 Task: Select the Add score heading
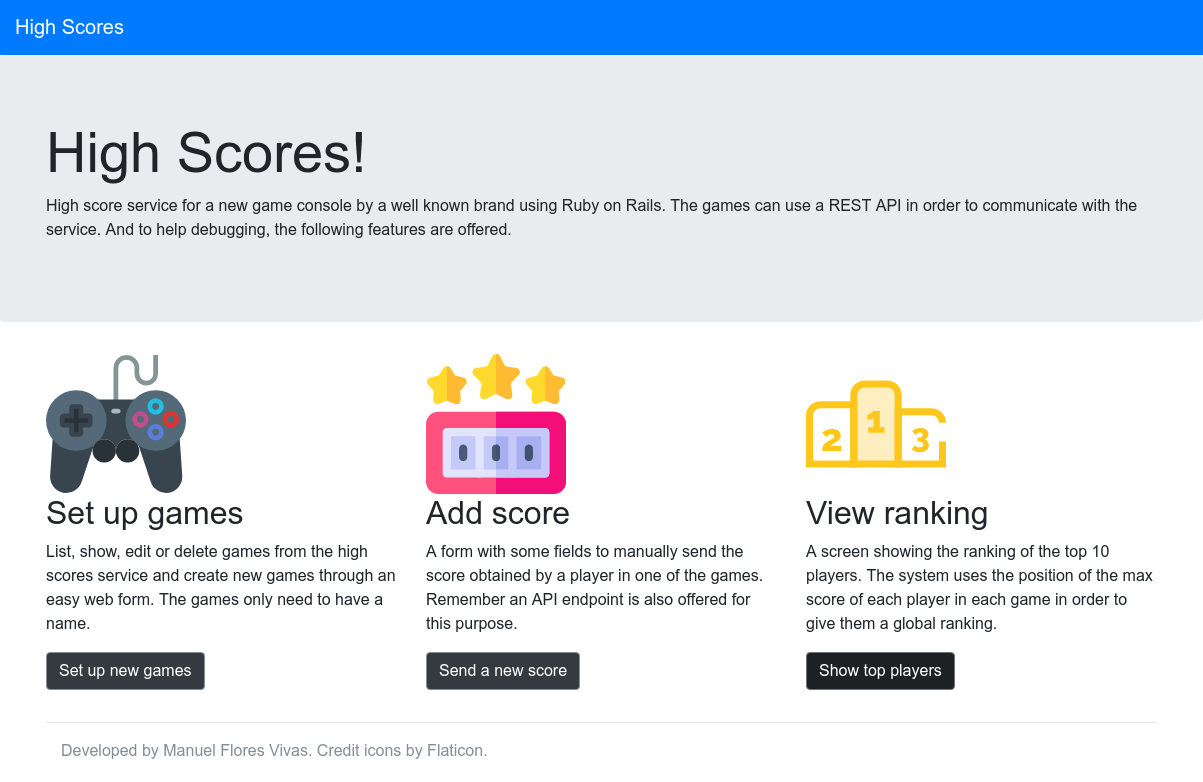[x=498, y=513]
